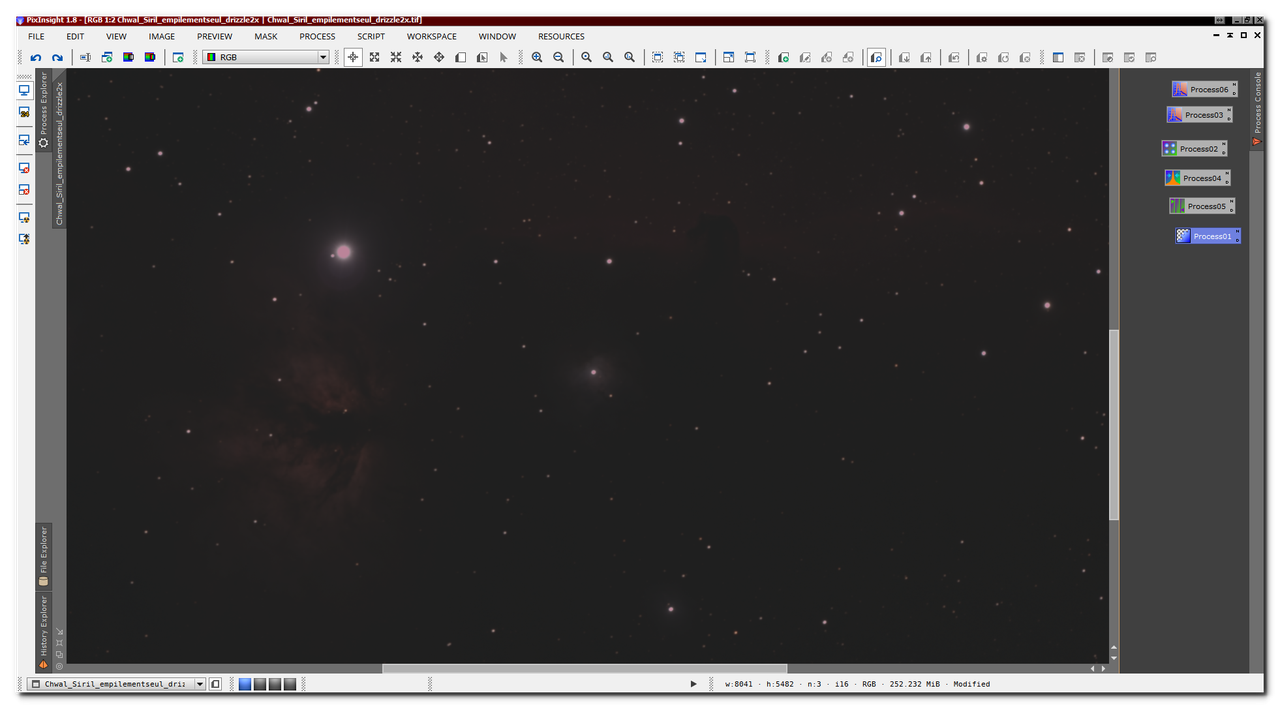
Task: Open the MASK menu
Action: pyautogui.click(x=266, y=36)
